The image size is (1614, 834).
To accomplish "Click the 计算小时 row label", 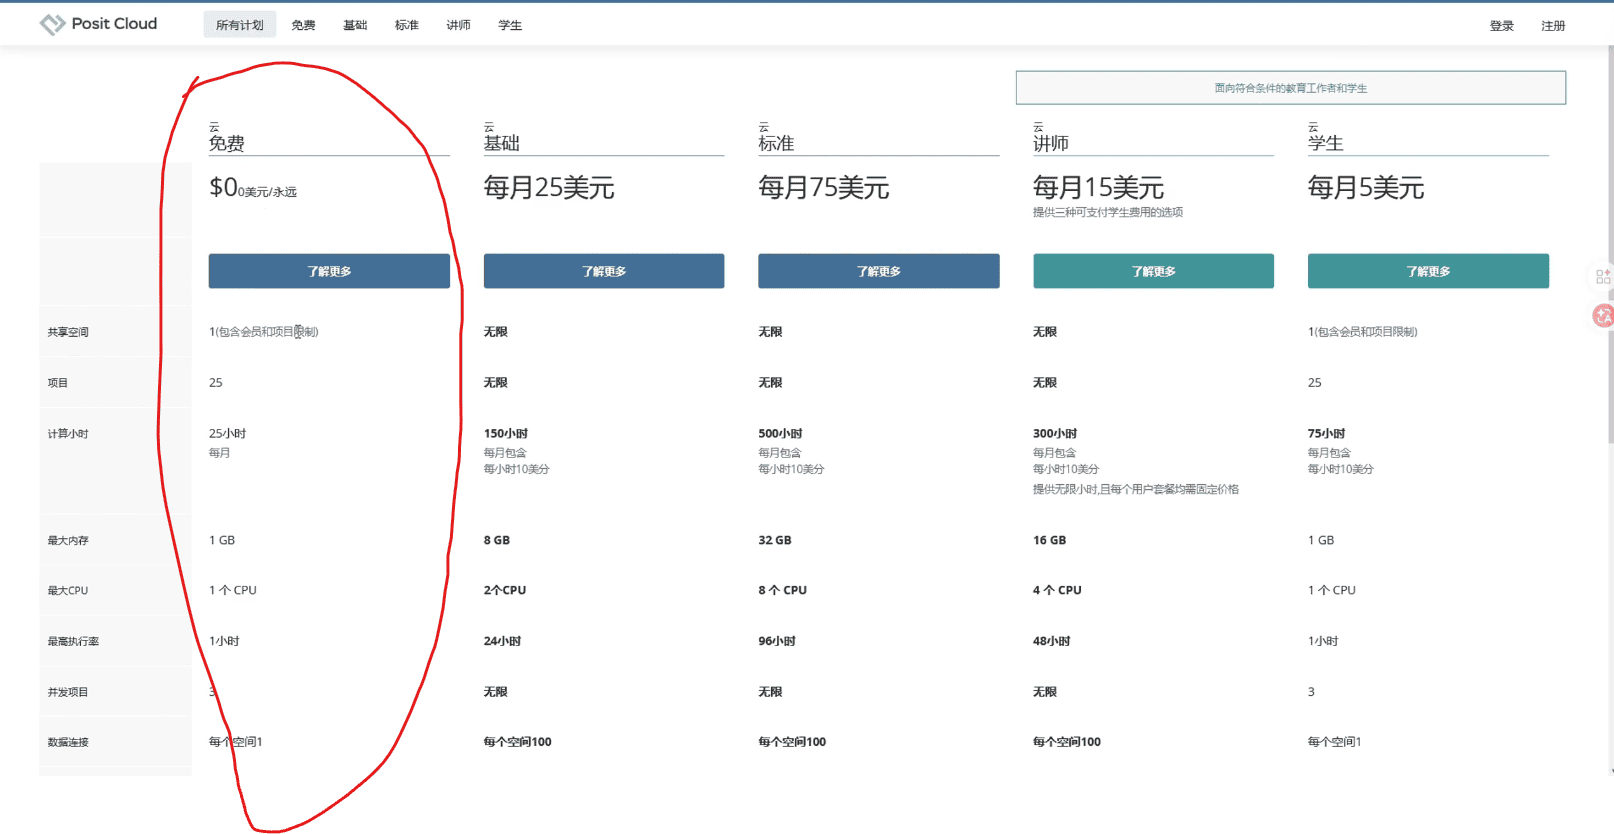I will (68, 434).
